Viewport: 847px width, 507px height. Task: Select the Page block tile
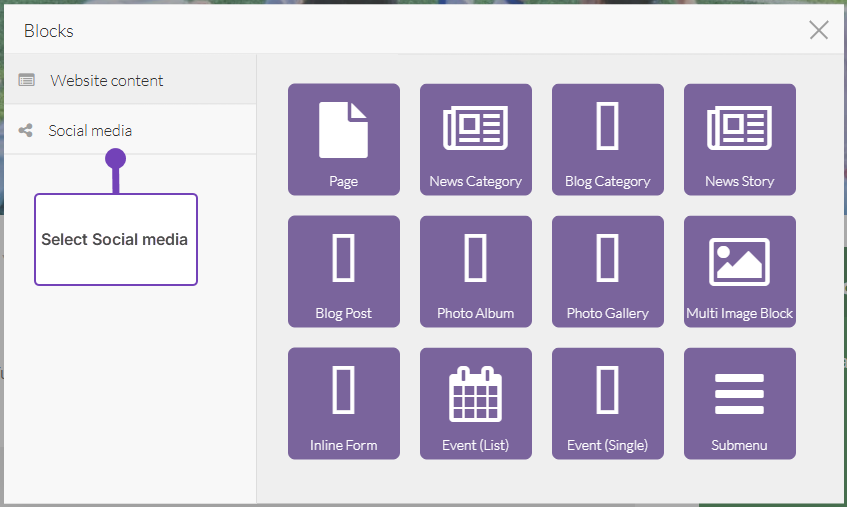pos(343,139)
